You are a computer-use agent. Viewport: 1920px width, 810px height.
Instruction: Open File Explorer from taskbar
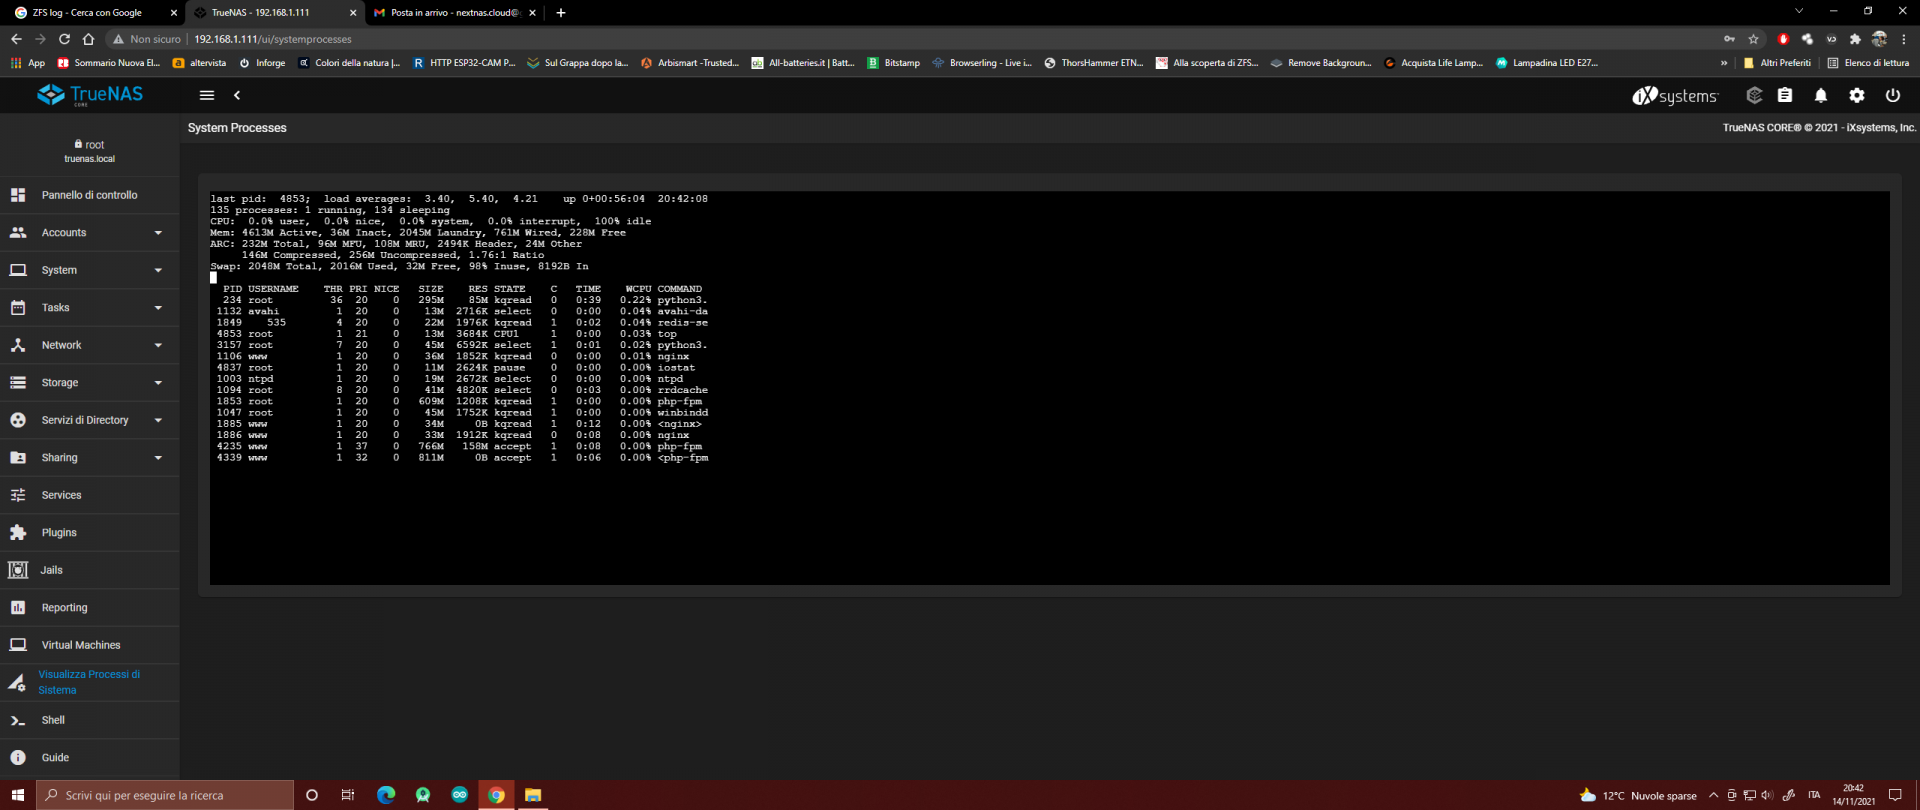click(x=533, y=795)
